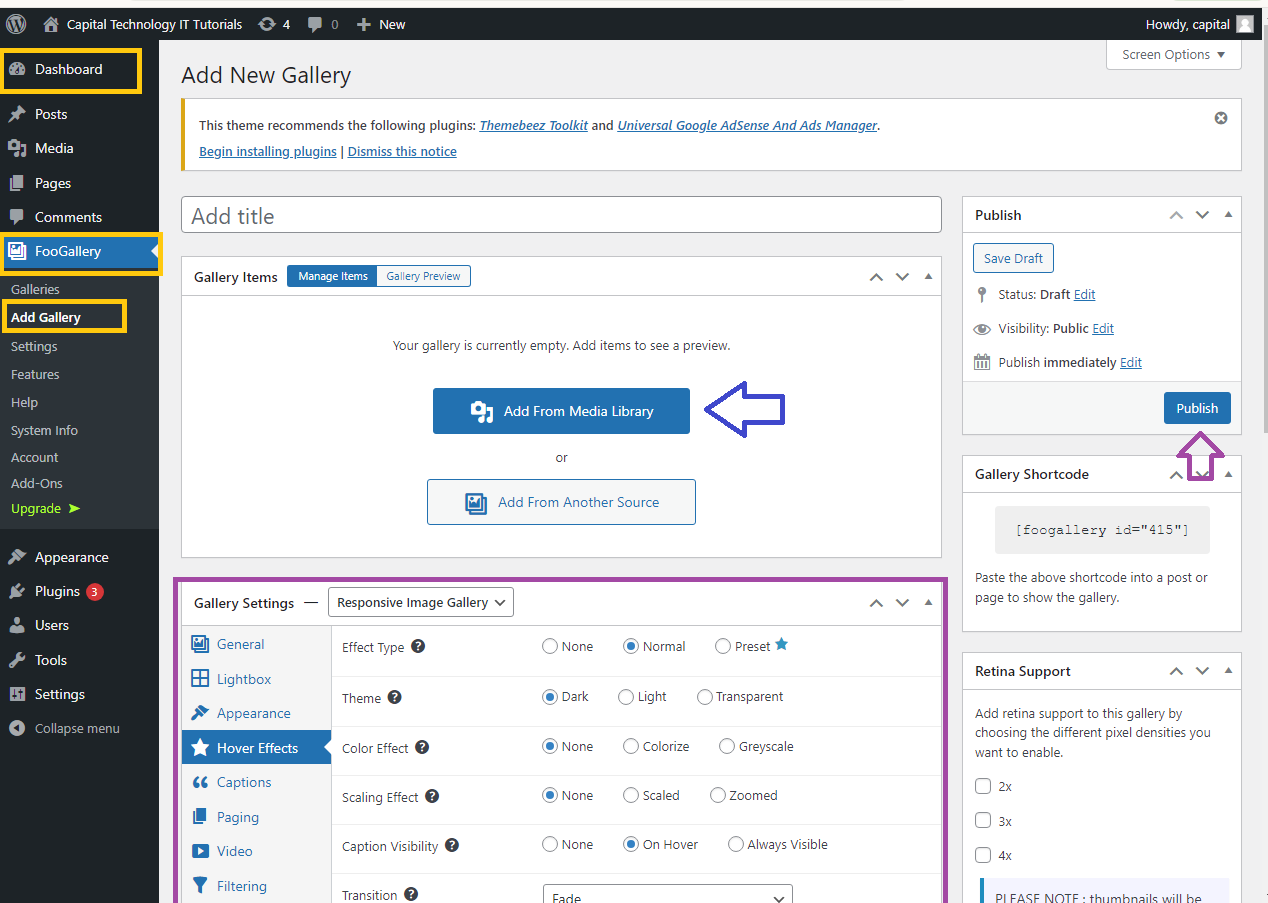
Task: Choose the Light theme radio button
Action: click(x=626, y=696)
